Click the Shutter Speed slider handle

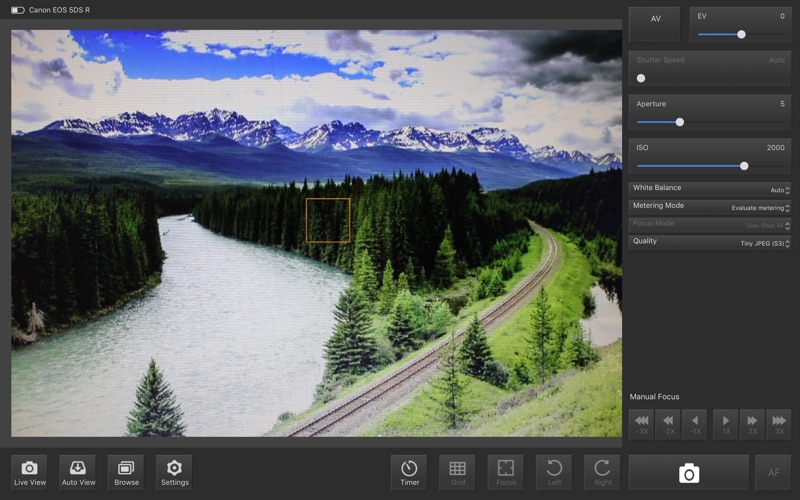coord(641,78)
